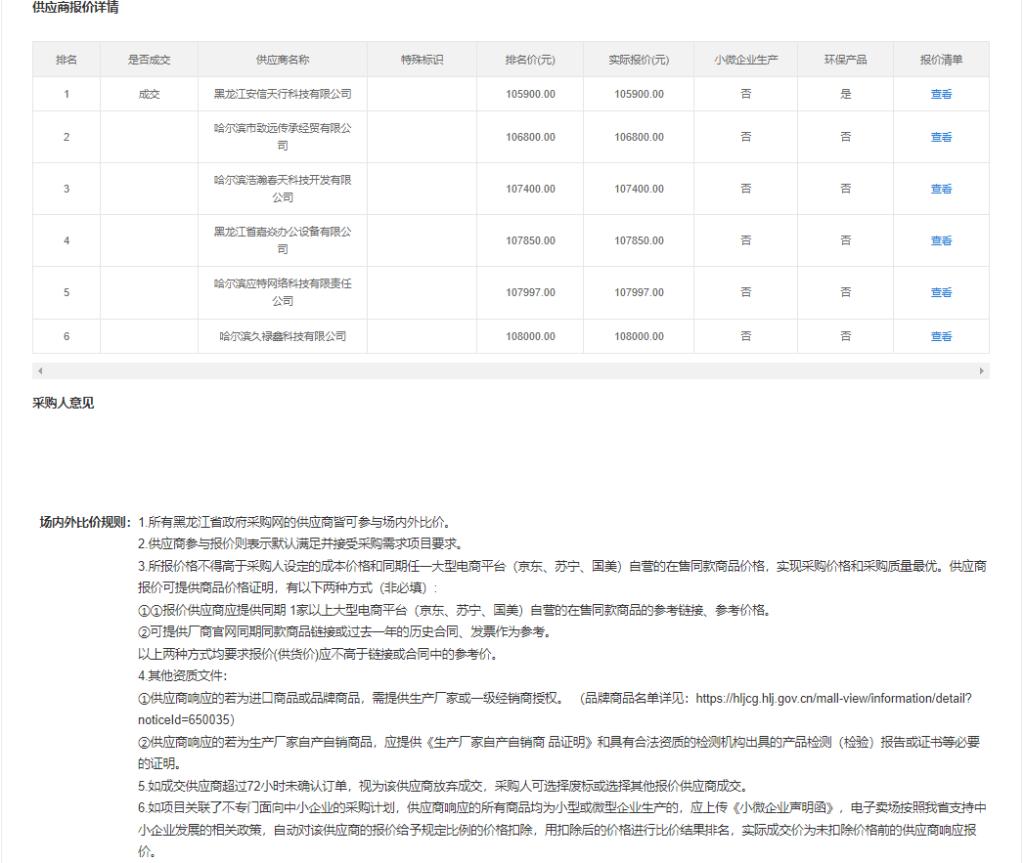Click the table's right scroll arrow
Viewport: 1024px width, 863px height.
point(982,371)
